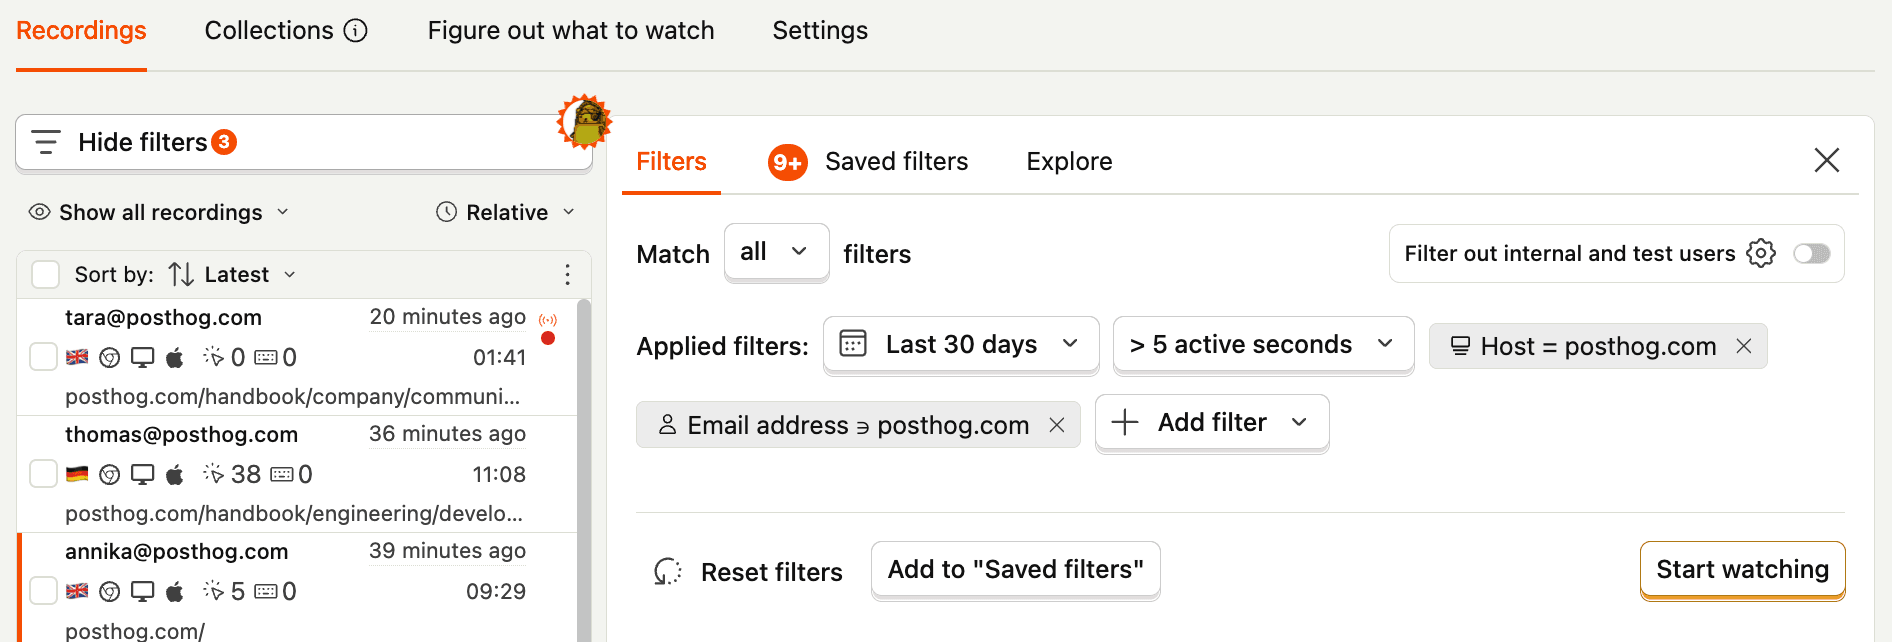
Task: Open the Collections tab
Action: pos(269,31)
